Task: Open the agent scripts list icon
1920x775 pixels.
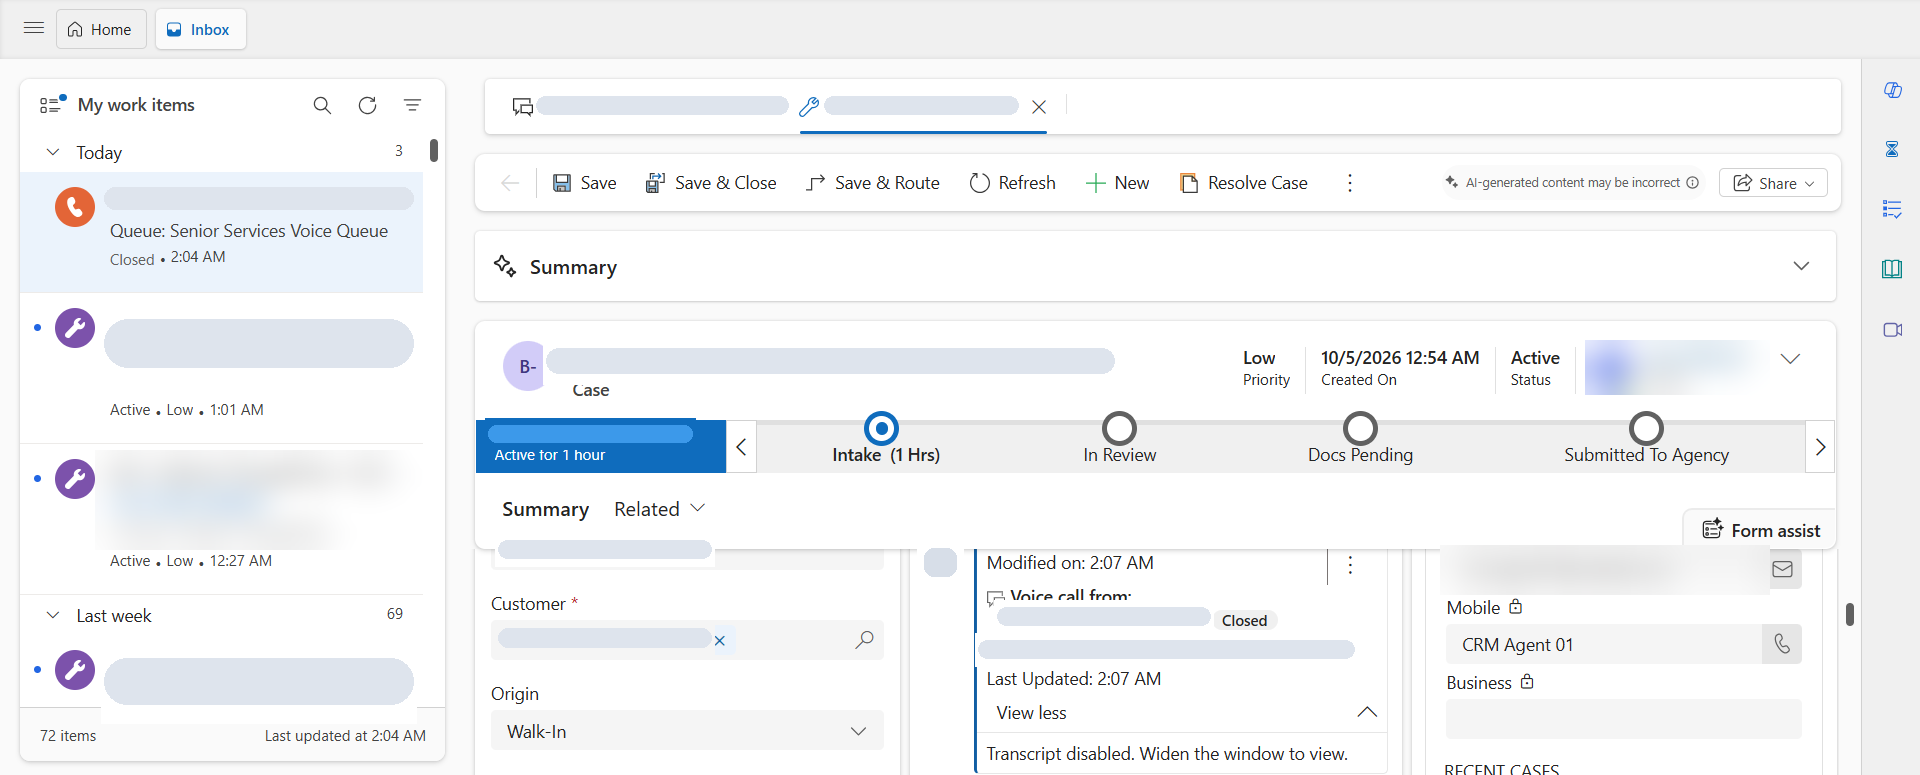Action: [1892, 209]
